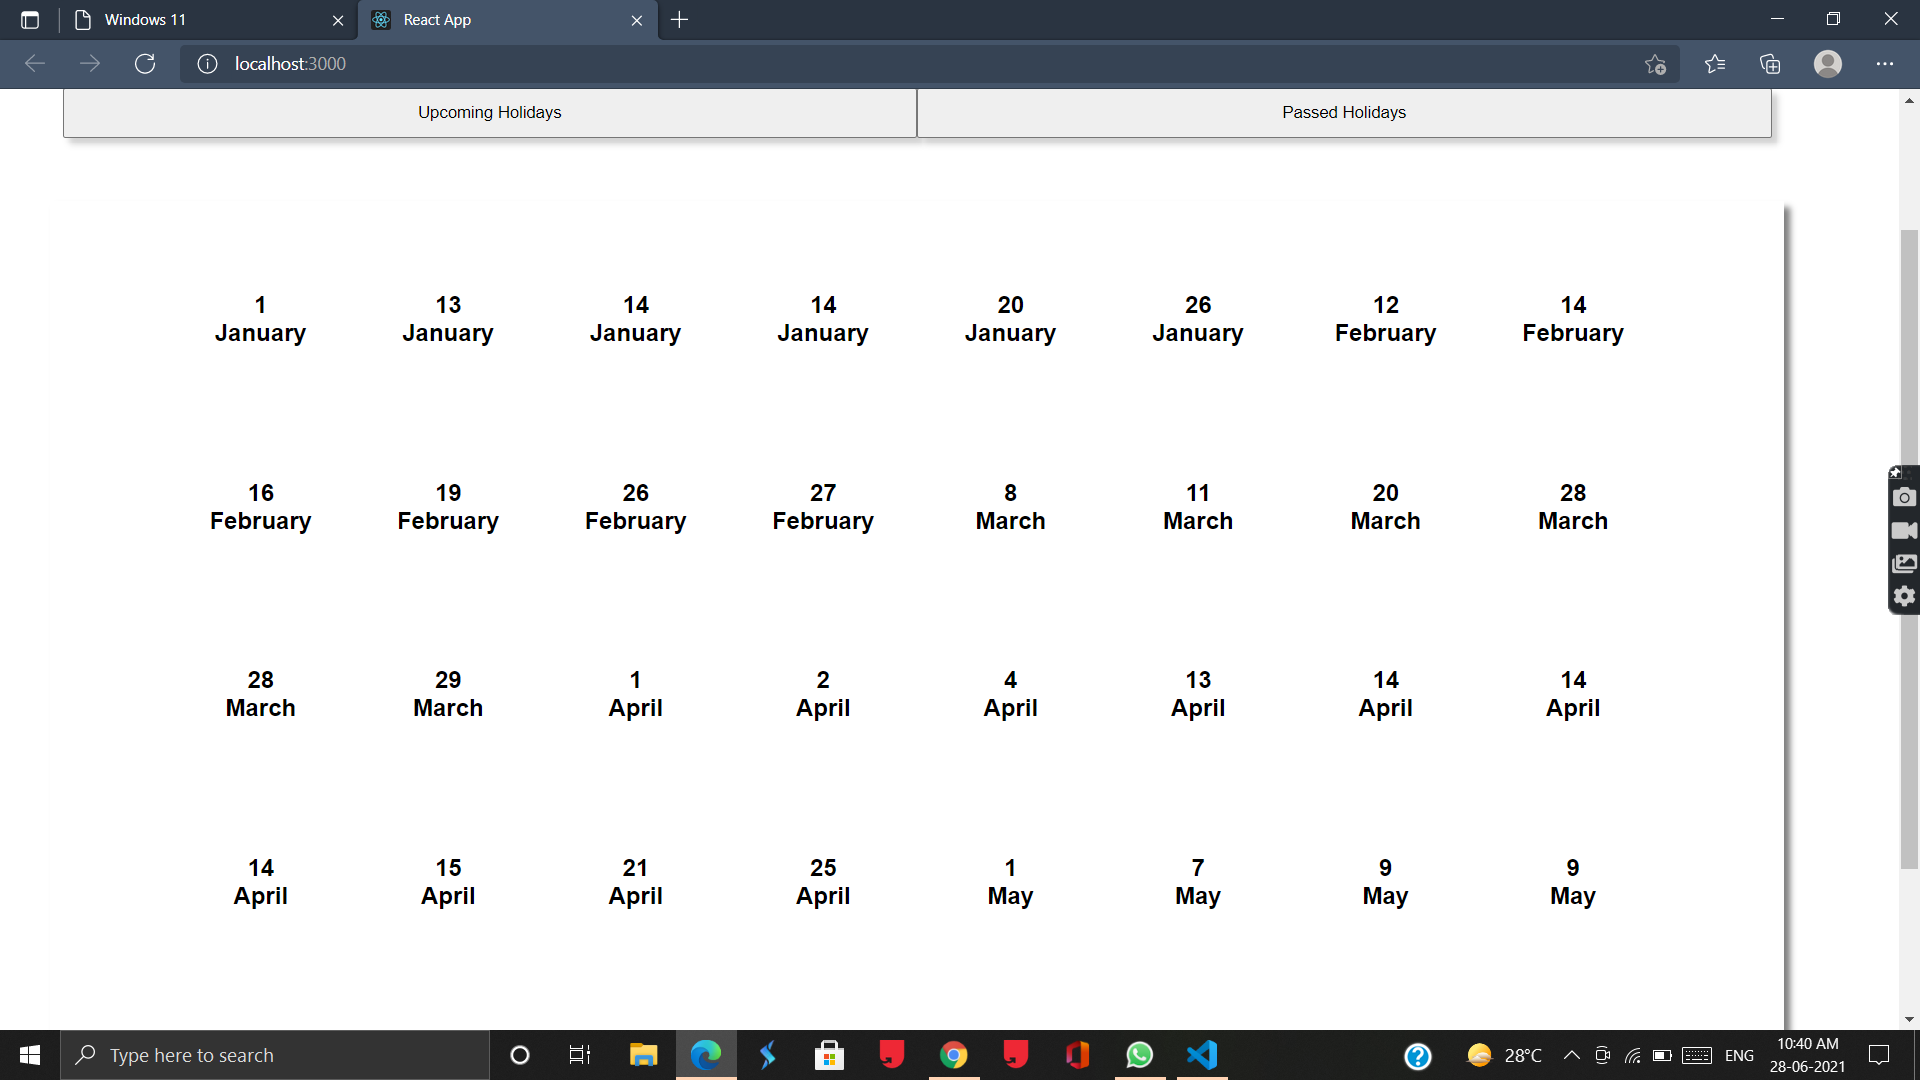Select the 1 January holiday card
This screenshot has width=1920, height=1080.
point(260,319)
